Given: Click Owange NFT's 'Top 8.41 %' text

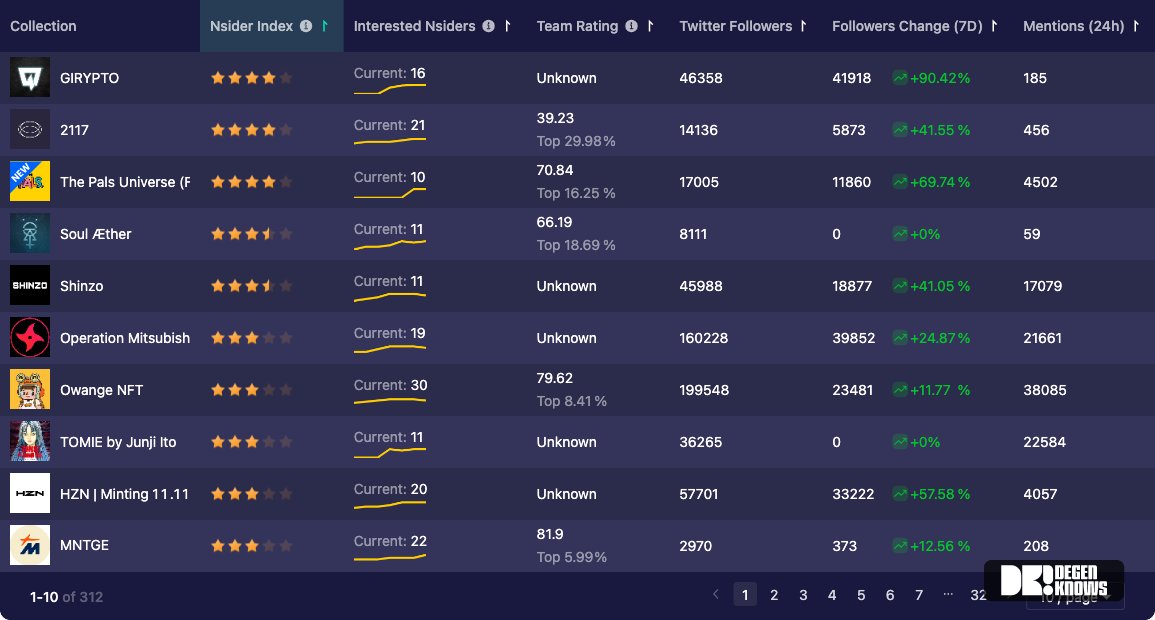Looking at the screenshot, I should [572, 401].
